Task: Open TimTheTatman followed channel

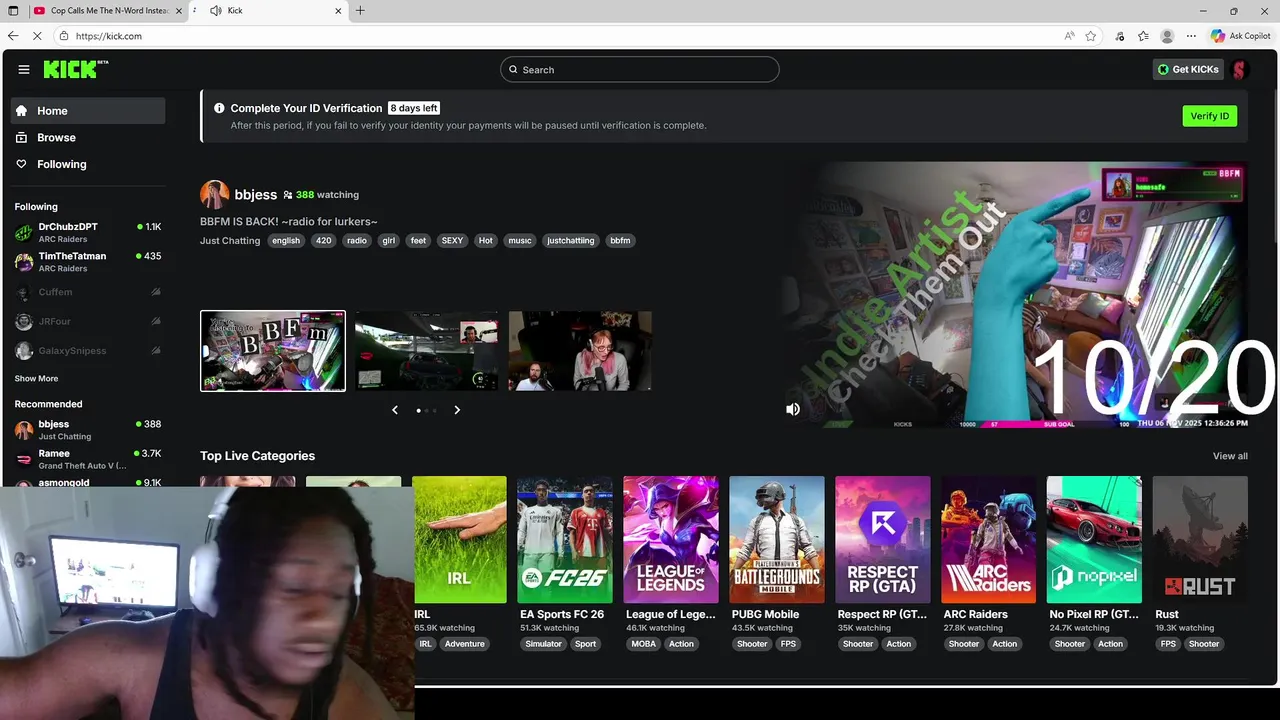Action: click(x=88, y=262)
